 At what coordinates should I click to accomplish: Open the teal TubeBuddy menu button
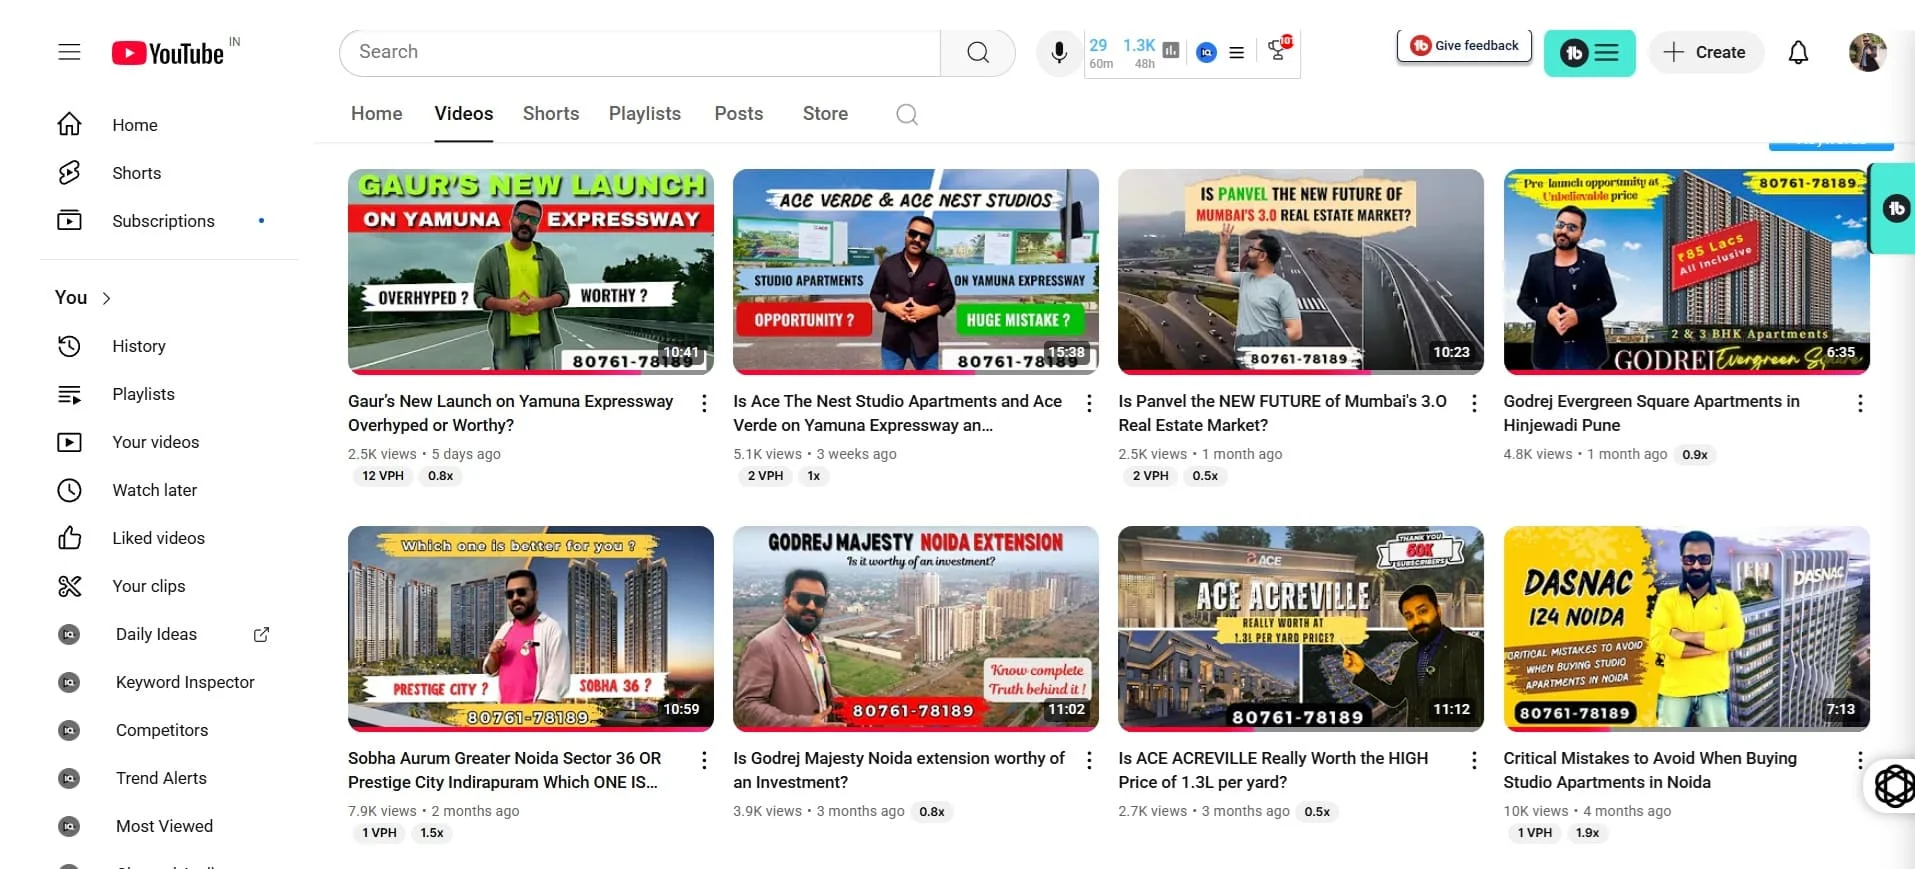[1589, 53]
